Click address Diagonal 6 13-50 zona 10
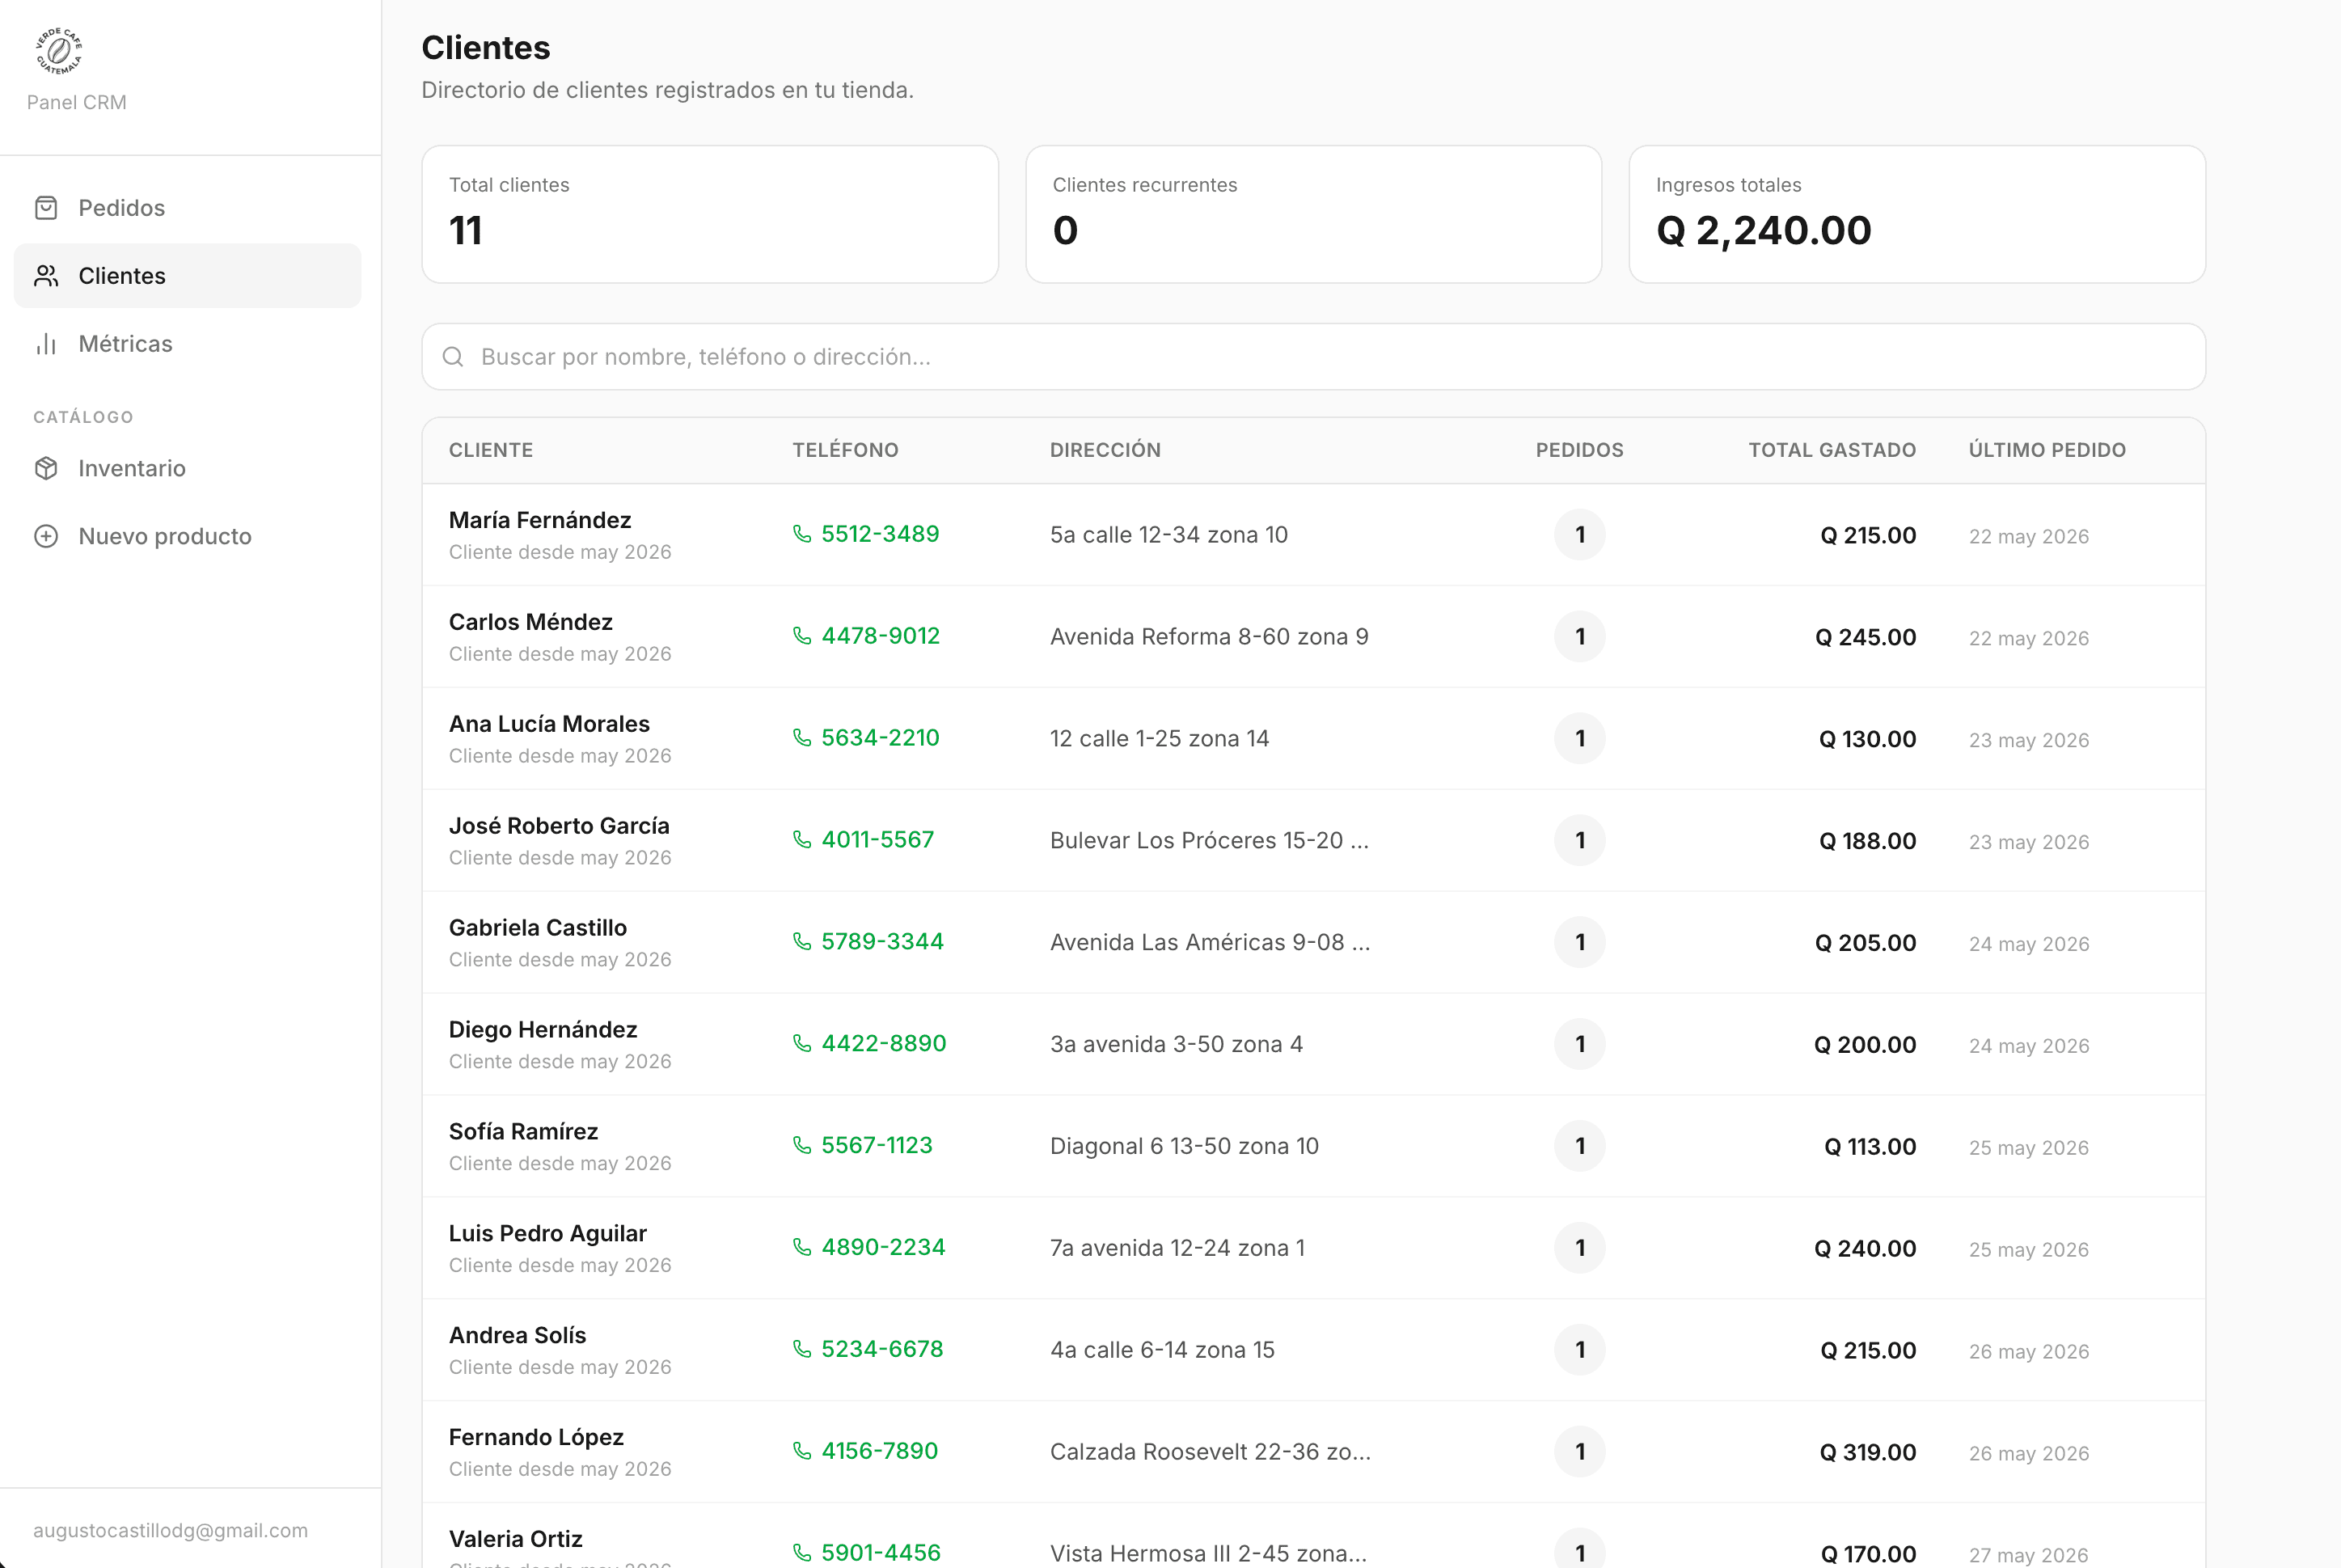This screenshot has height=1568, width=2341. (x=1184, y=1147)
